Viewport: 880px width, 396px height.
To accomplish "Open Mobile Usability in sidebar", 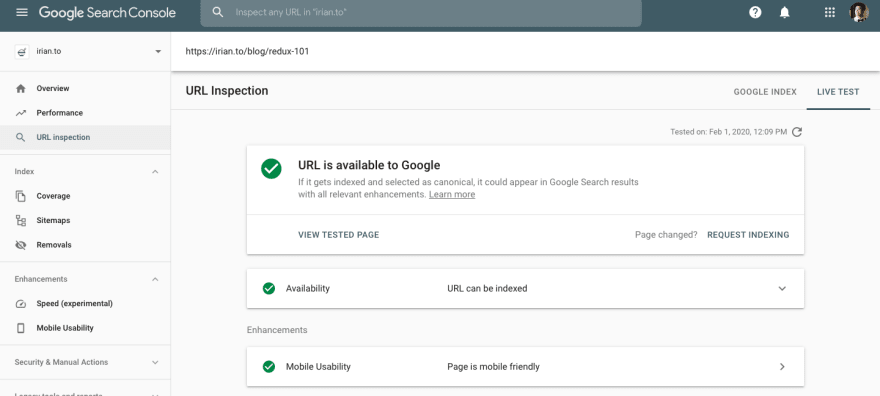I will coord(65,328).
